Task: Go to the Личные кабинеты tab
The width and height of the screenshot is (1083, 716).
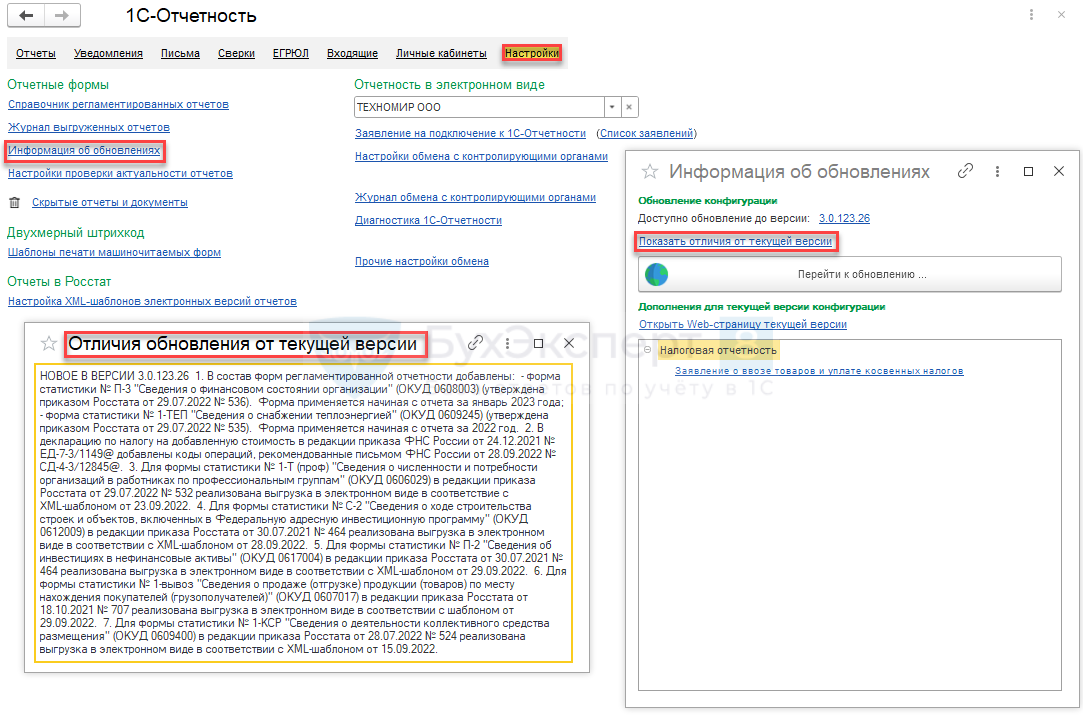Action: pyautogui.click(x=441, y=53)
